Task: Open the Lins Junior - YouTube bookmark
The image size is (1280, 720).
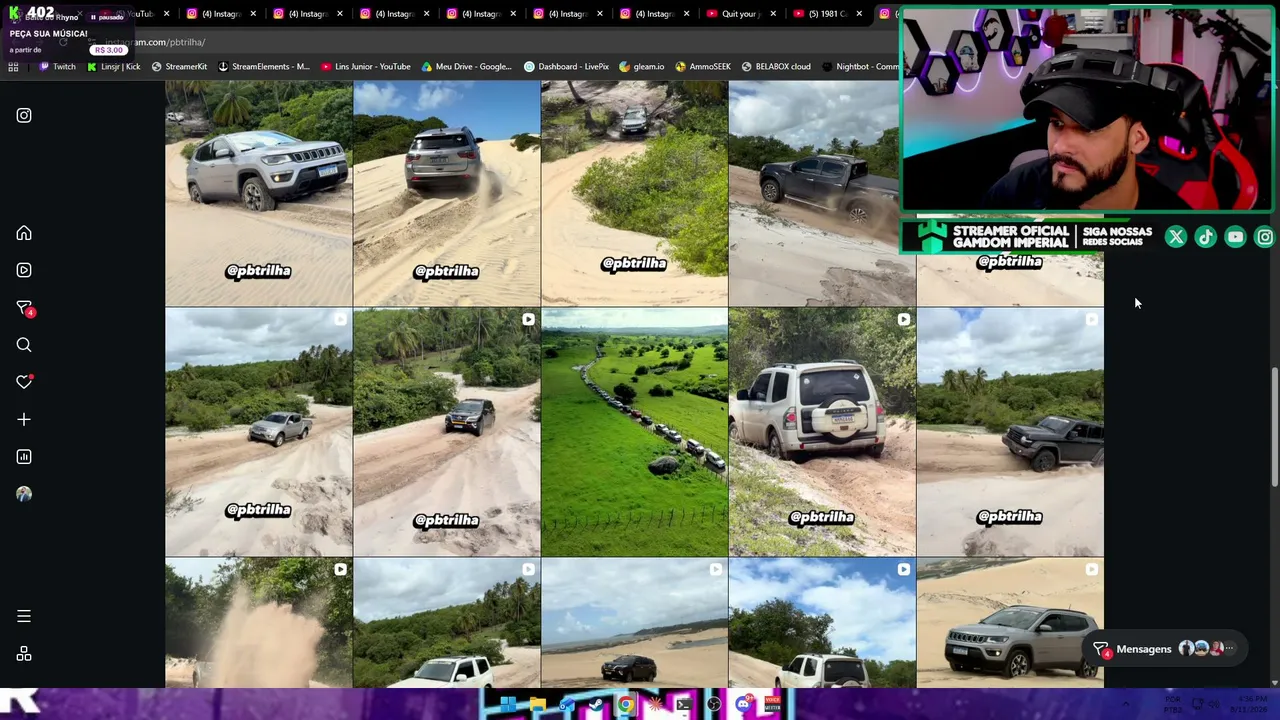Action: [x=366, y=67]
